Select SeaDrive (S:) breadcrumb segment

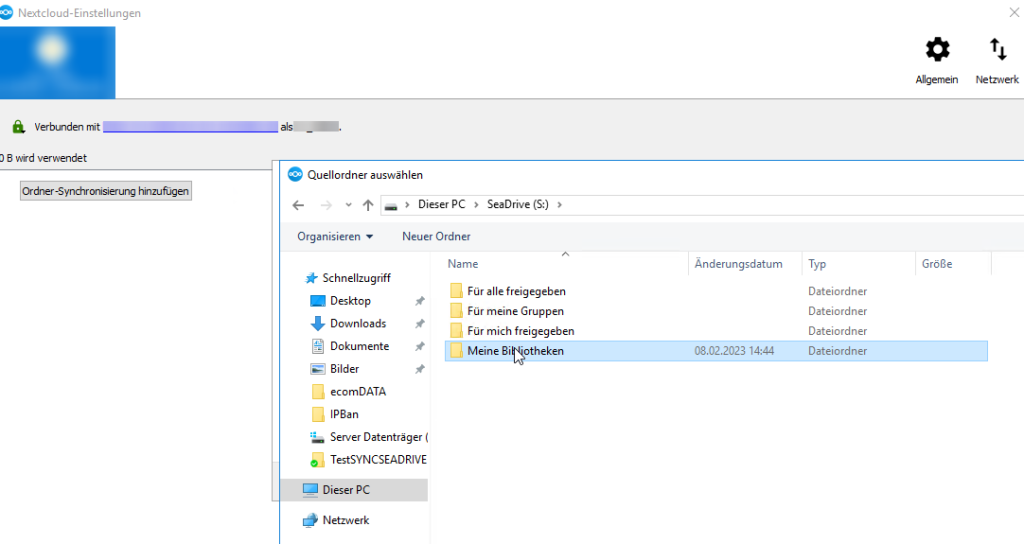(x=518, y=204)
